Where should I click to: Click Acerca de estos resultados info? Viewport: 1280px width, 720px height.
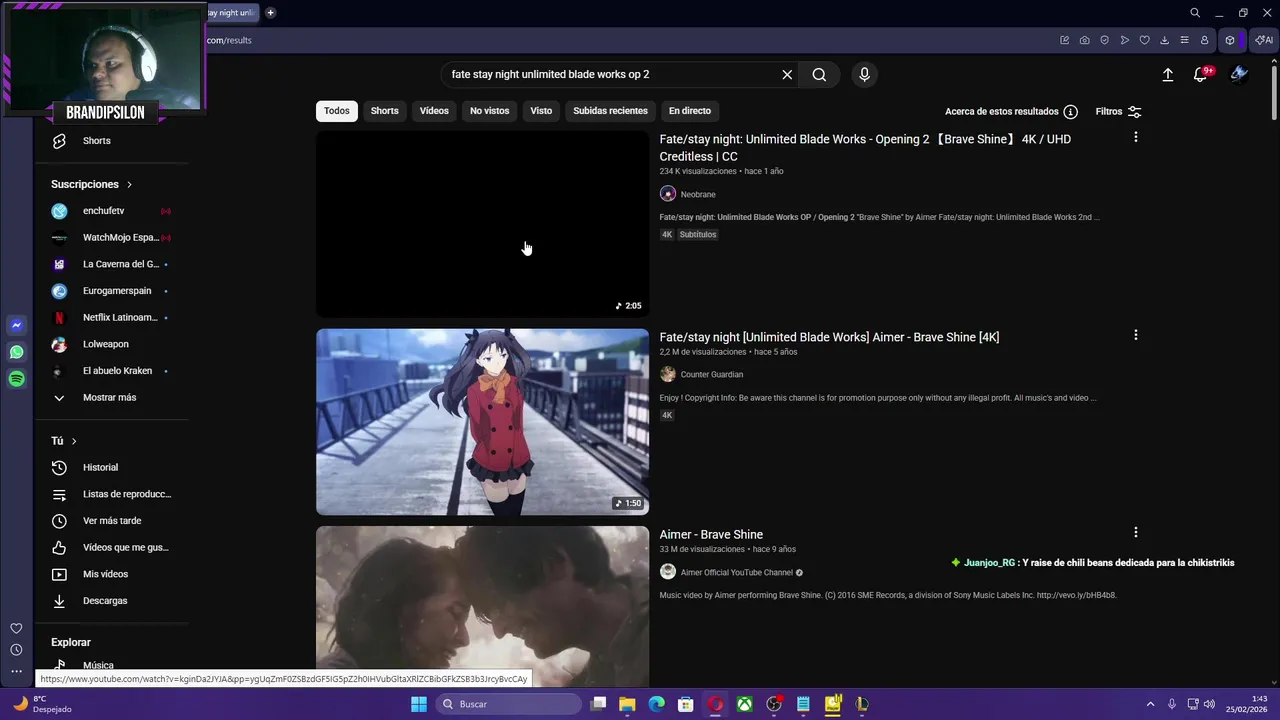tap(1011, 112)
